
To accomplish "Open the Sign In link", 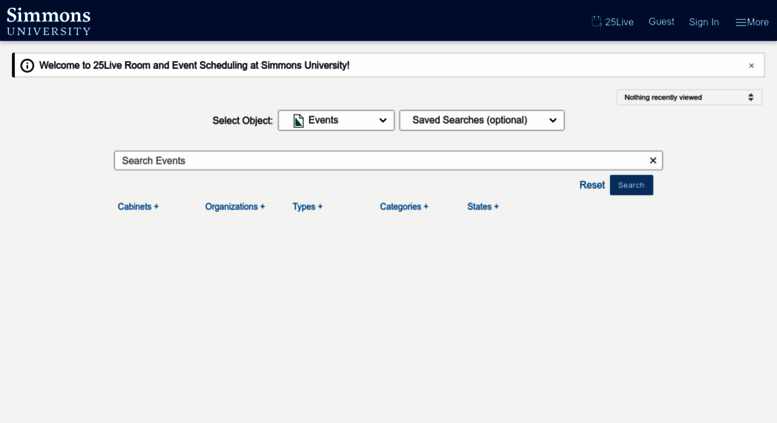I will [x=704, y=22].
